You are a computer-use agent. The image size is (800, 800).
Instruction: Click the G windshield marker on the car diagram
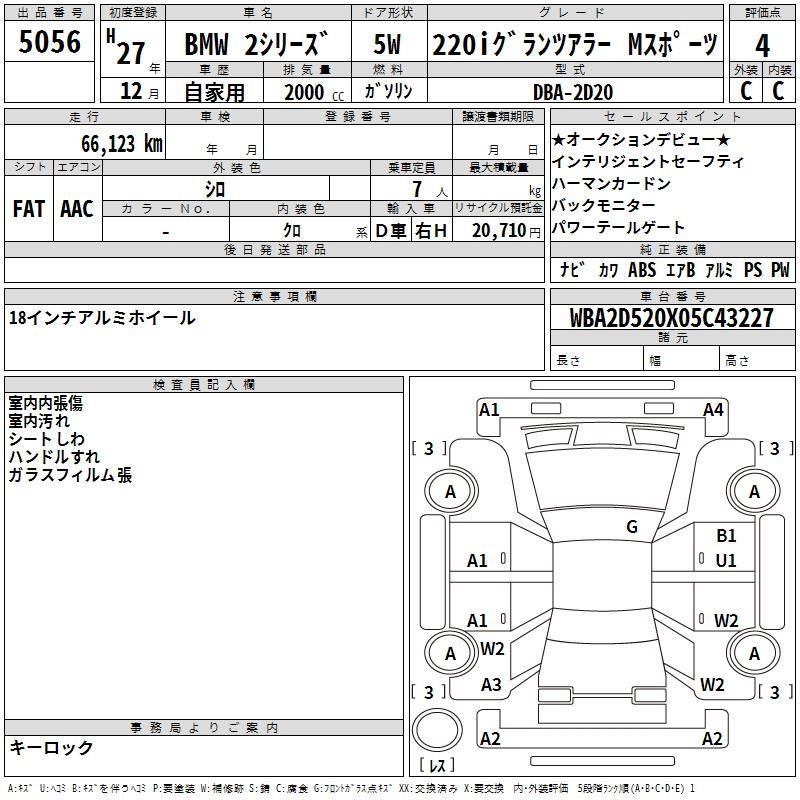tap(632, 527)
